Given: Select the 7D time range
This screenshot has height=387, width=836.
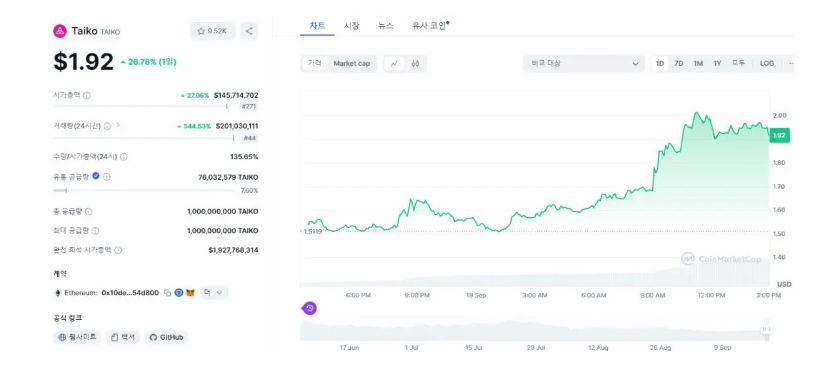Looking at the screenshot, I should tap(679, 63).
